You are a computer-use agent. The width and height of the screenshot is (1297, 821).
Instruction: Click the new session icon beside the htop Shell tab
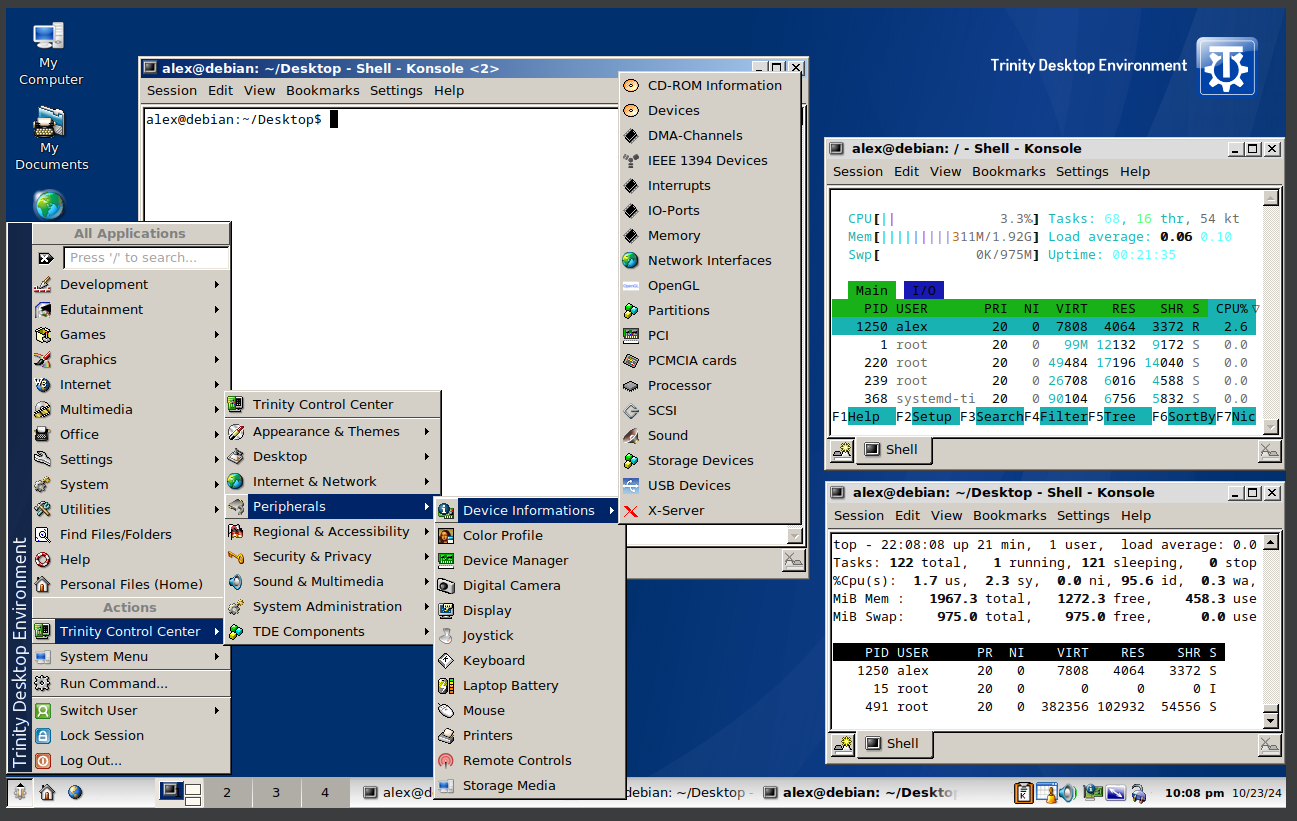point(842,450)
